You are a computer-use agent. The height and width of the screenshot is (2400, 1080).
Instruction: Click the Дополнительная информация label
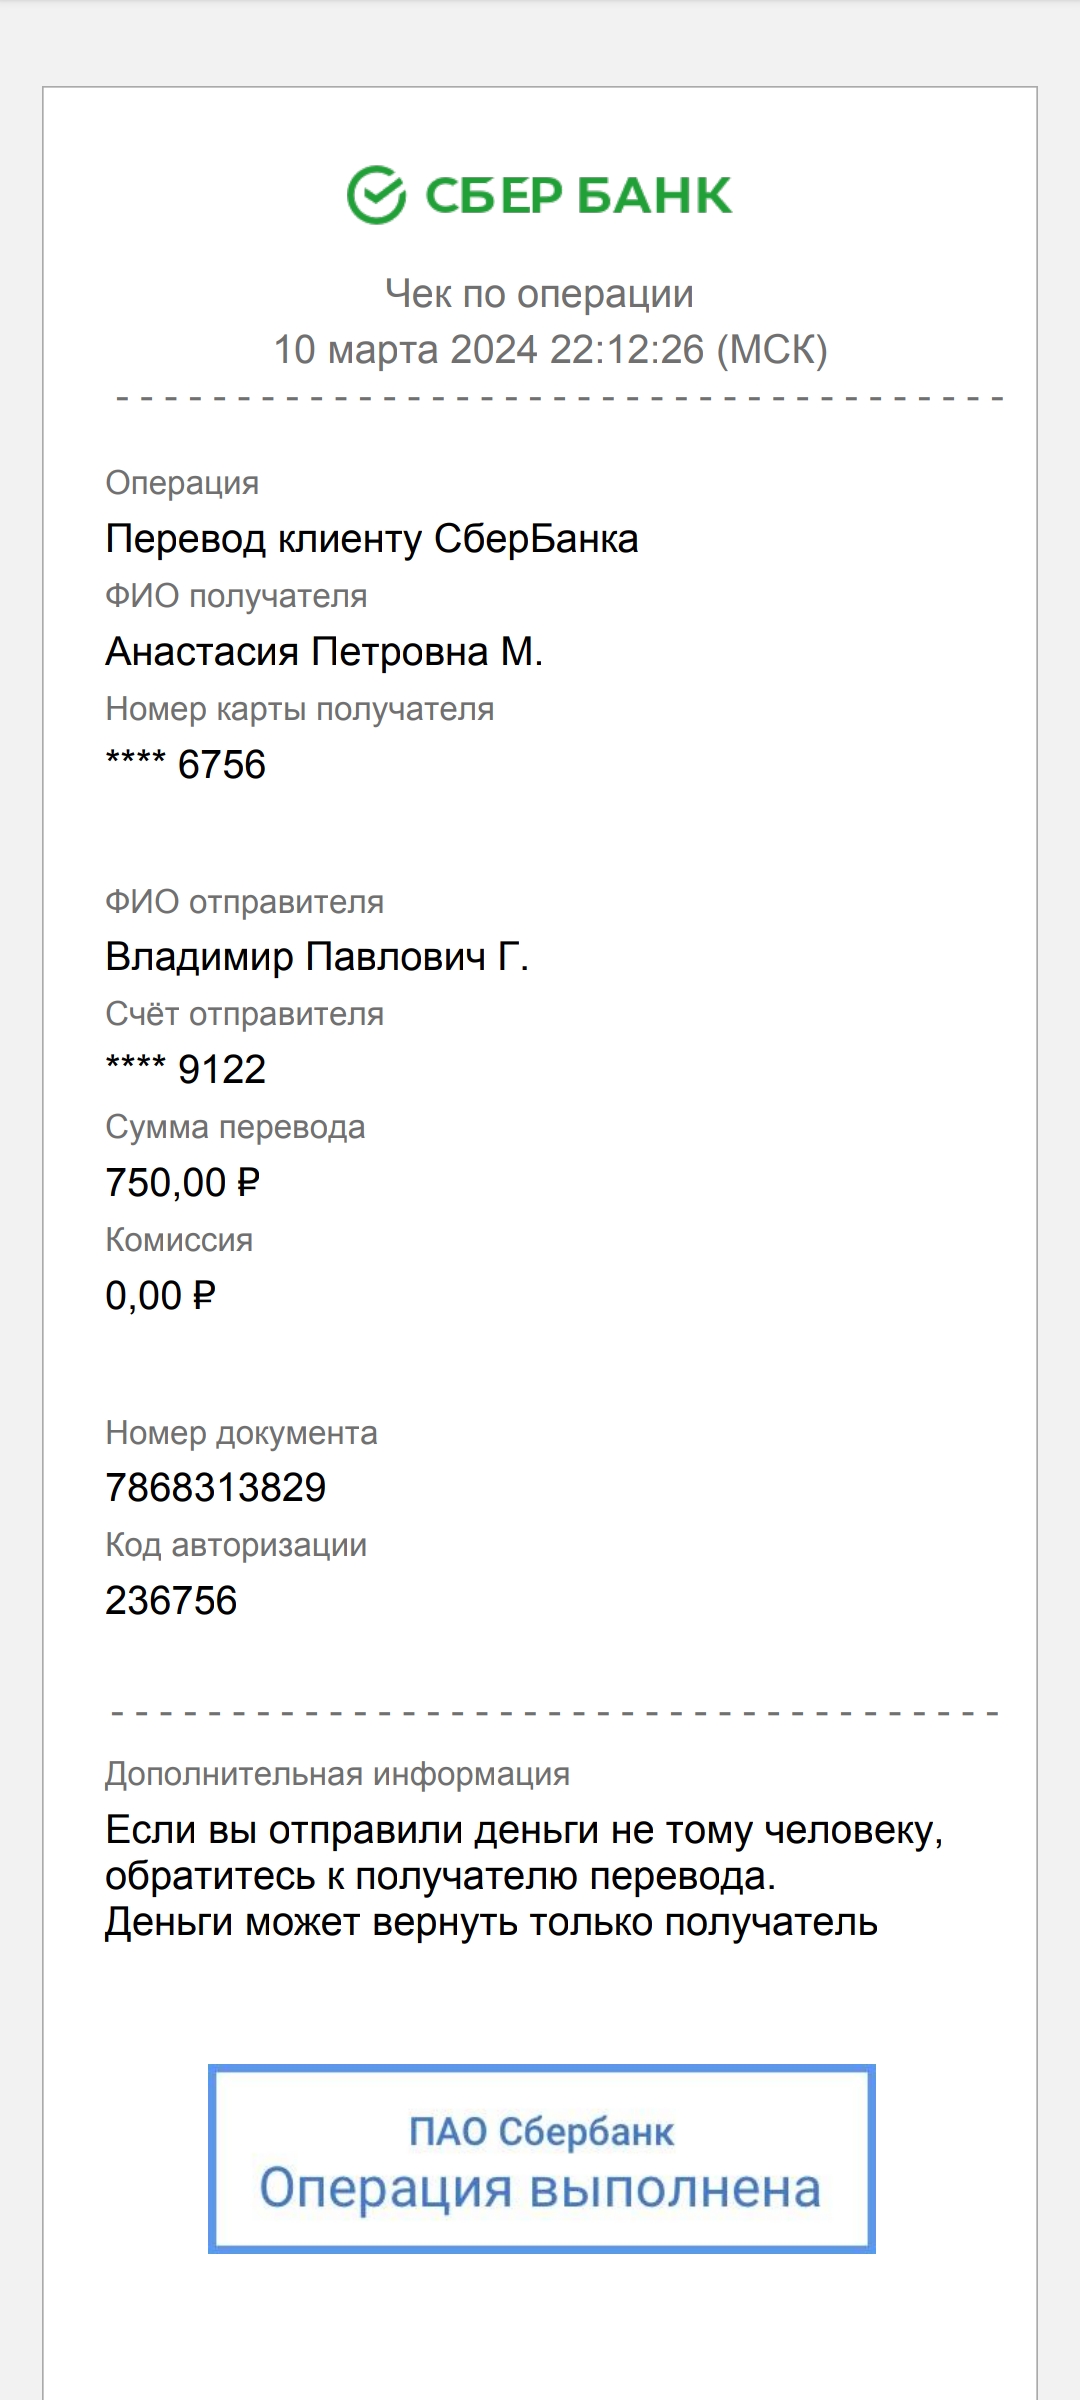coord(338,1775)
